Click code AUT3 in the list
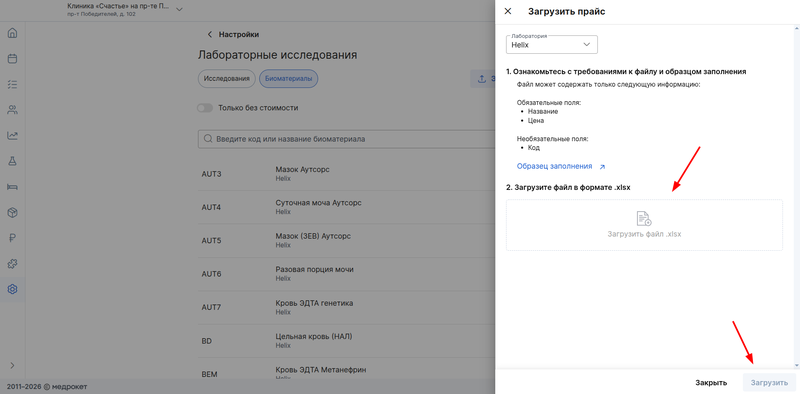This screenshot has height=394, width=800. pyautogui.click(x=211, y=174)
